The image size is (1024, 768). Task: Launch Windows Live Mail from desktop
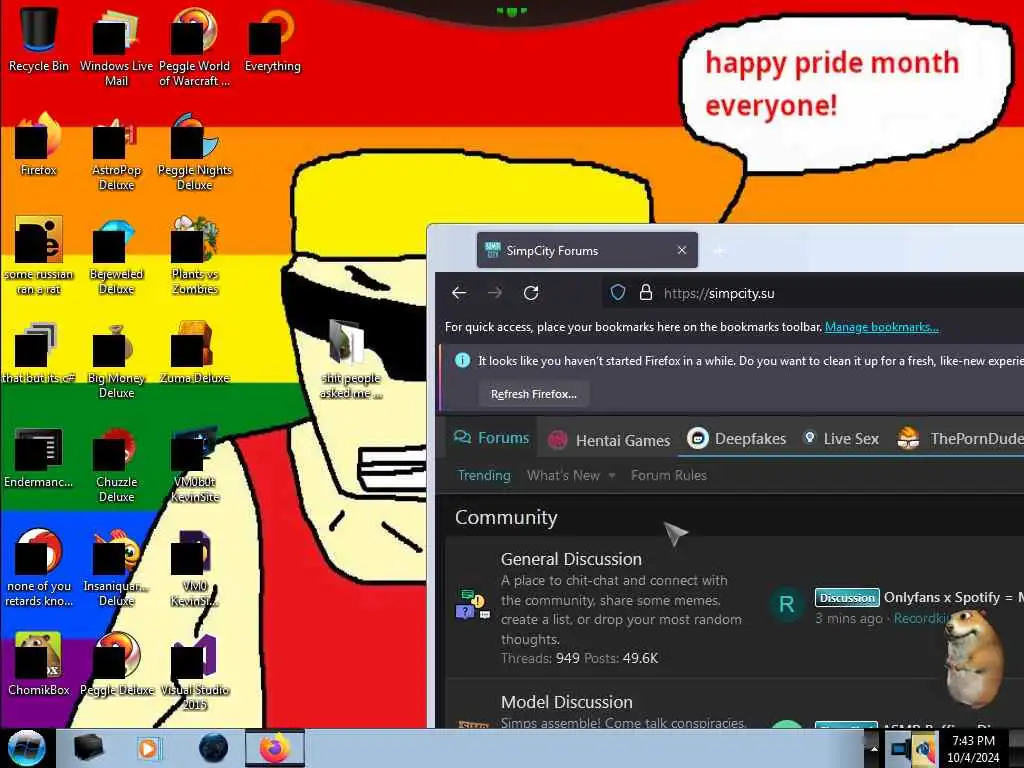click(x=116, y=47)
